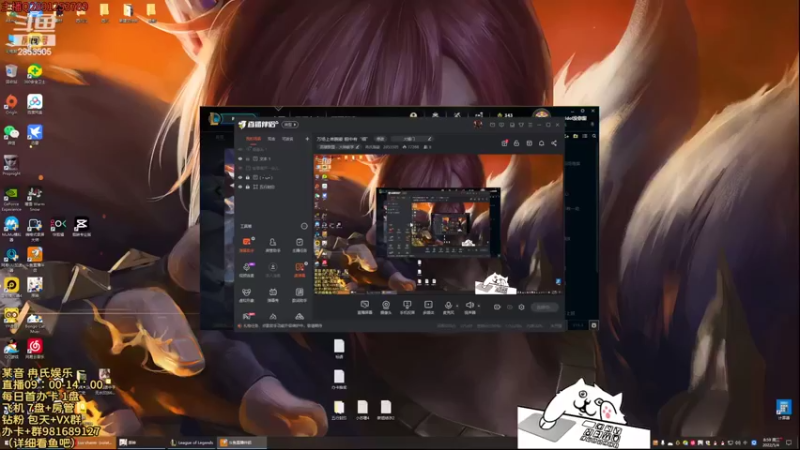Click the circle icon next to the toolbox label
The image size is (800, 450).
point(304,226)
